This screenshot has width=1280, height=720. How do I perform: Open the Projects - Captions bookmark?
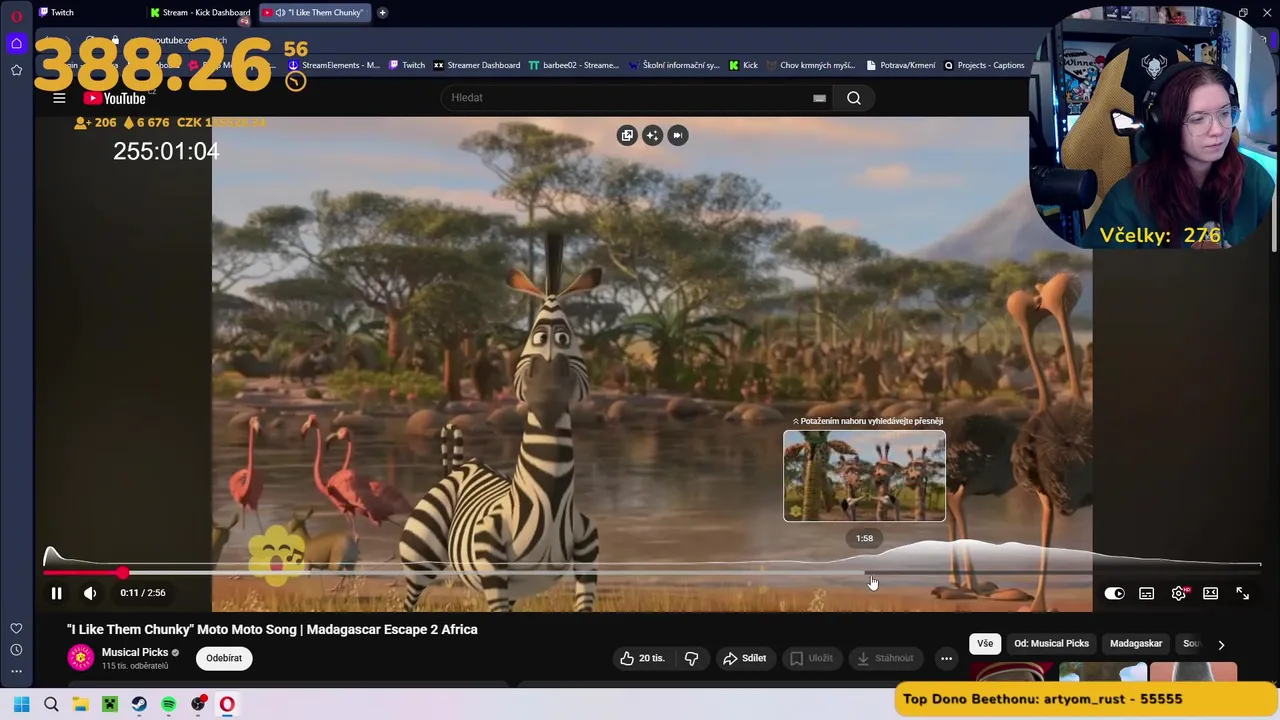[984, 65]
